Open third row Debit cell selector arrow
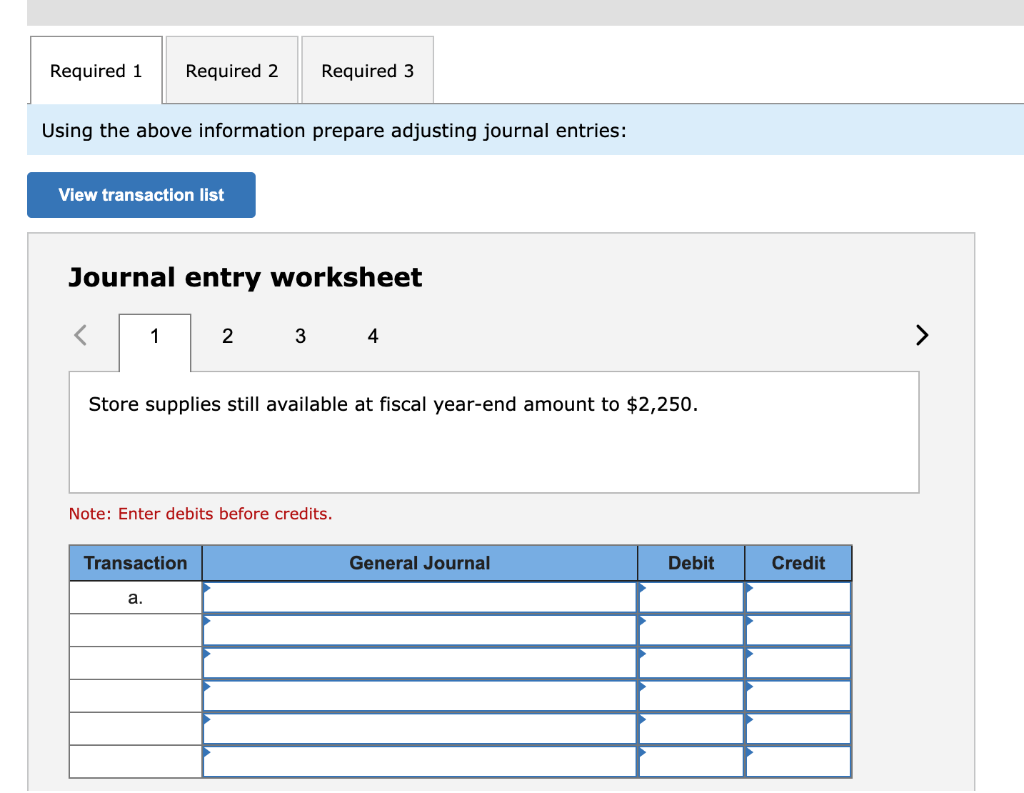The width and height of the screenshot is (1024, 793). click(x=642, y=656)
